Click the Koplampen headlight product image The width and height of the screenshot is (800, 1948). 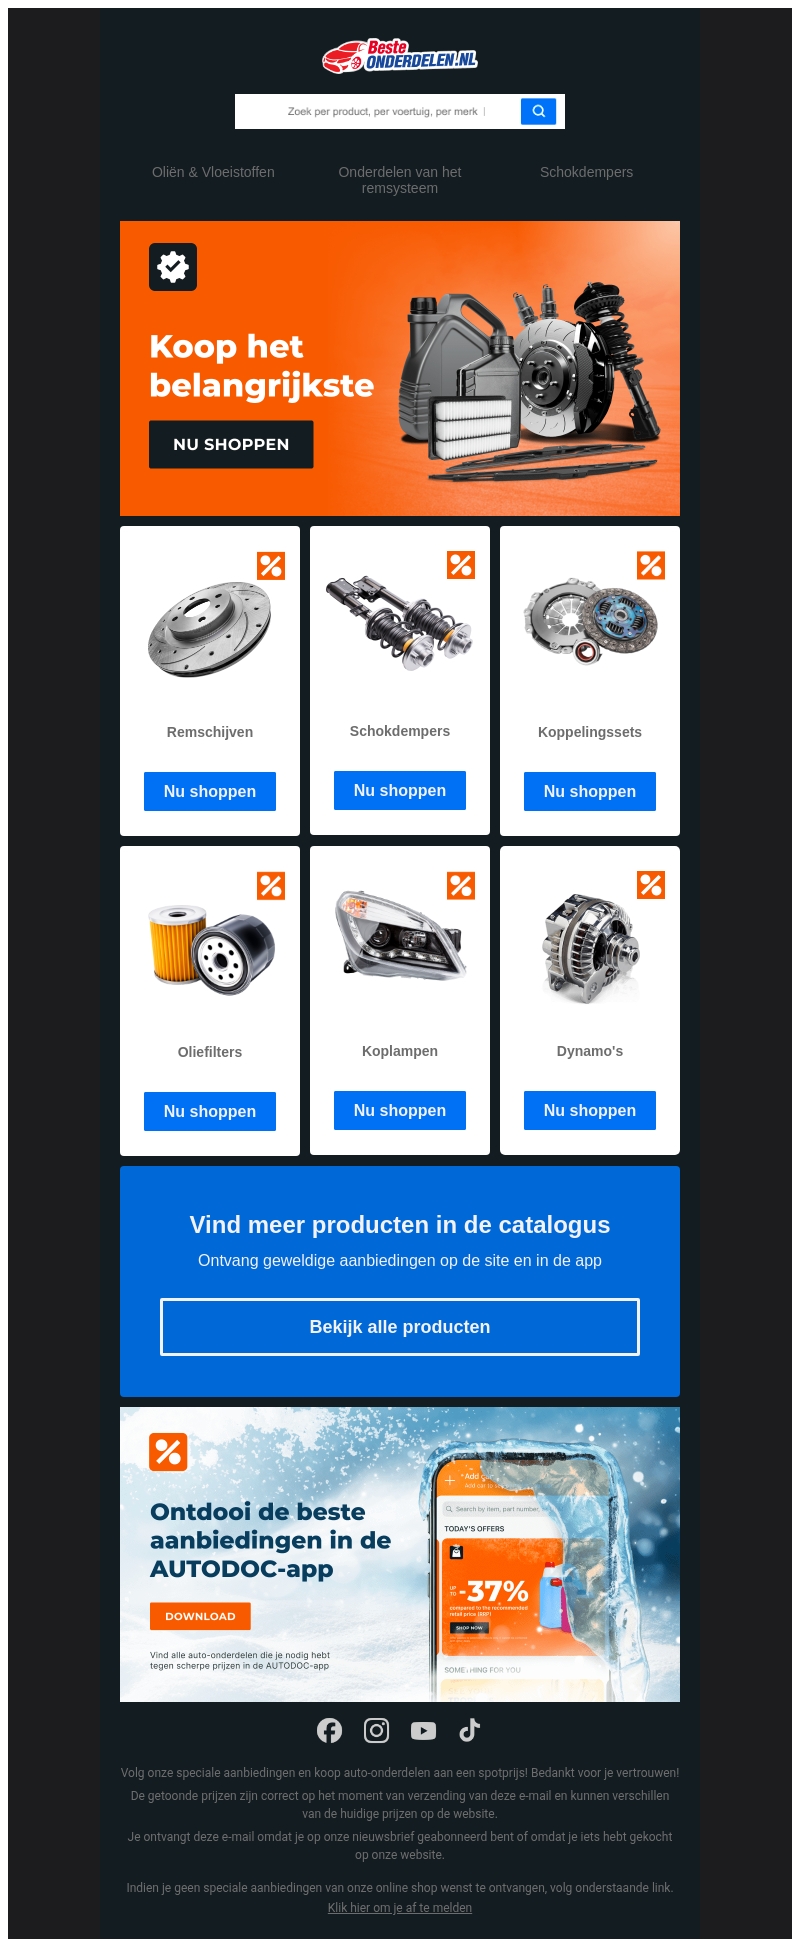tap(400, 935)
